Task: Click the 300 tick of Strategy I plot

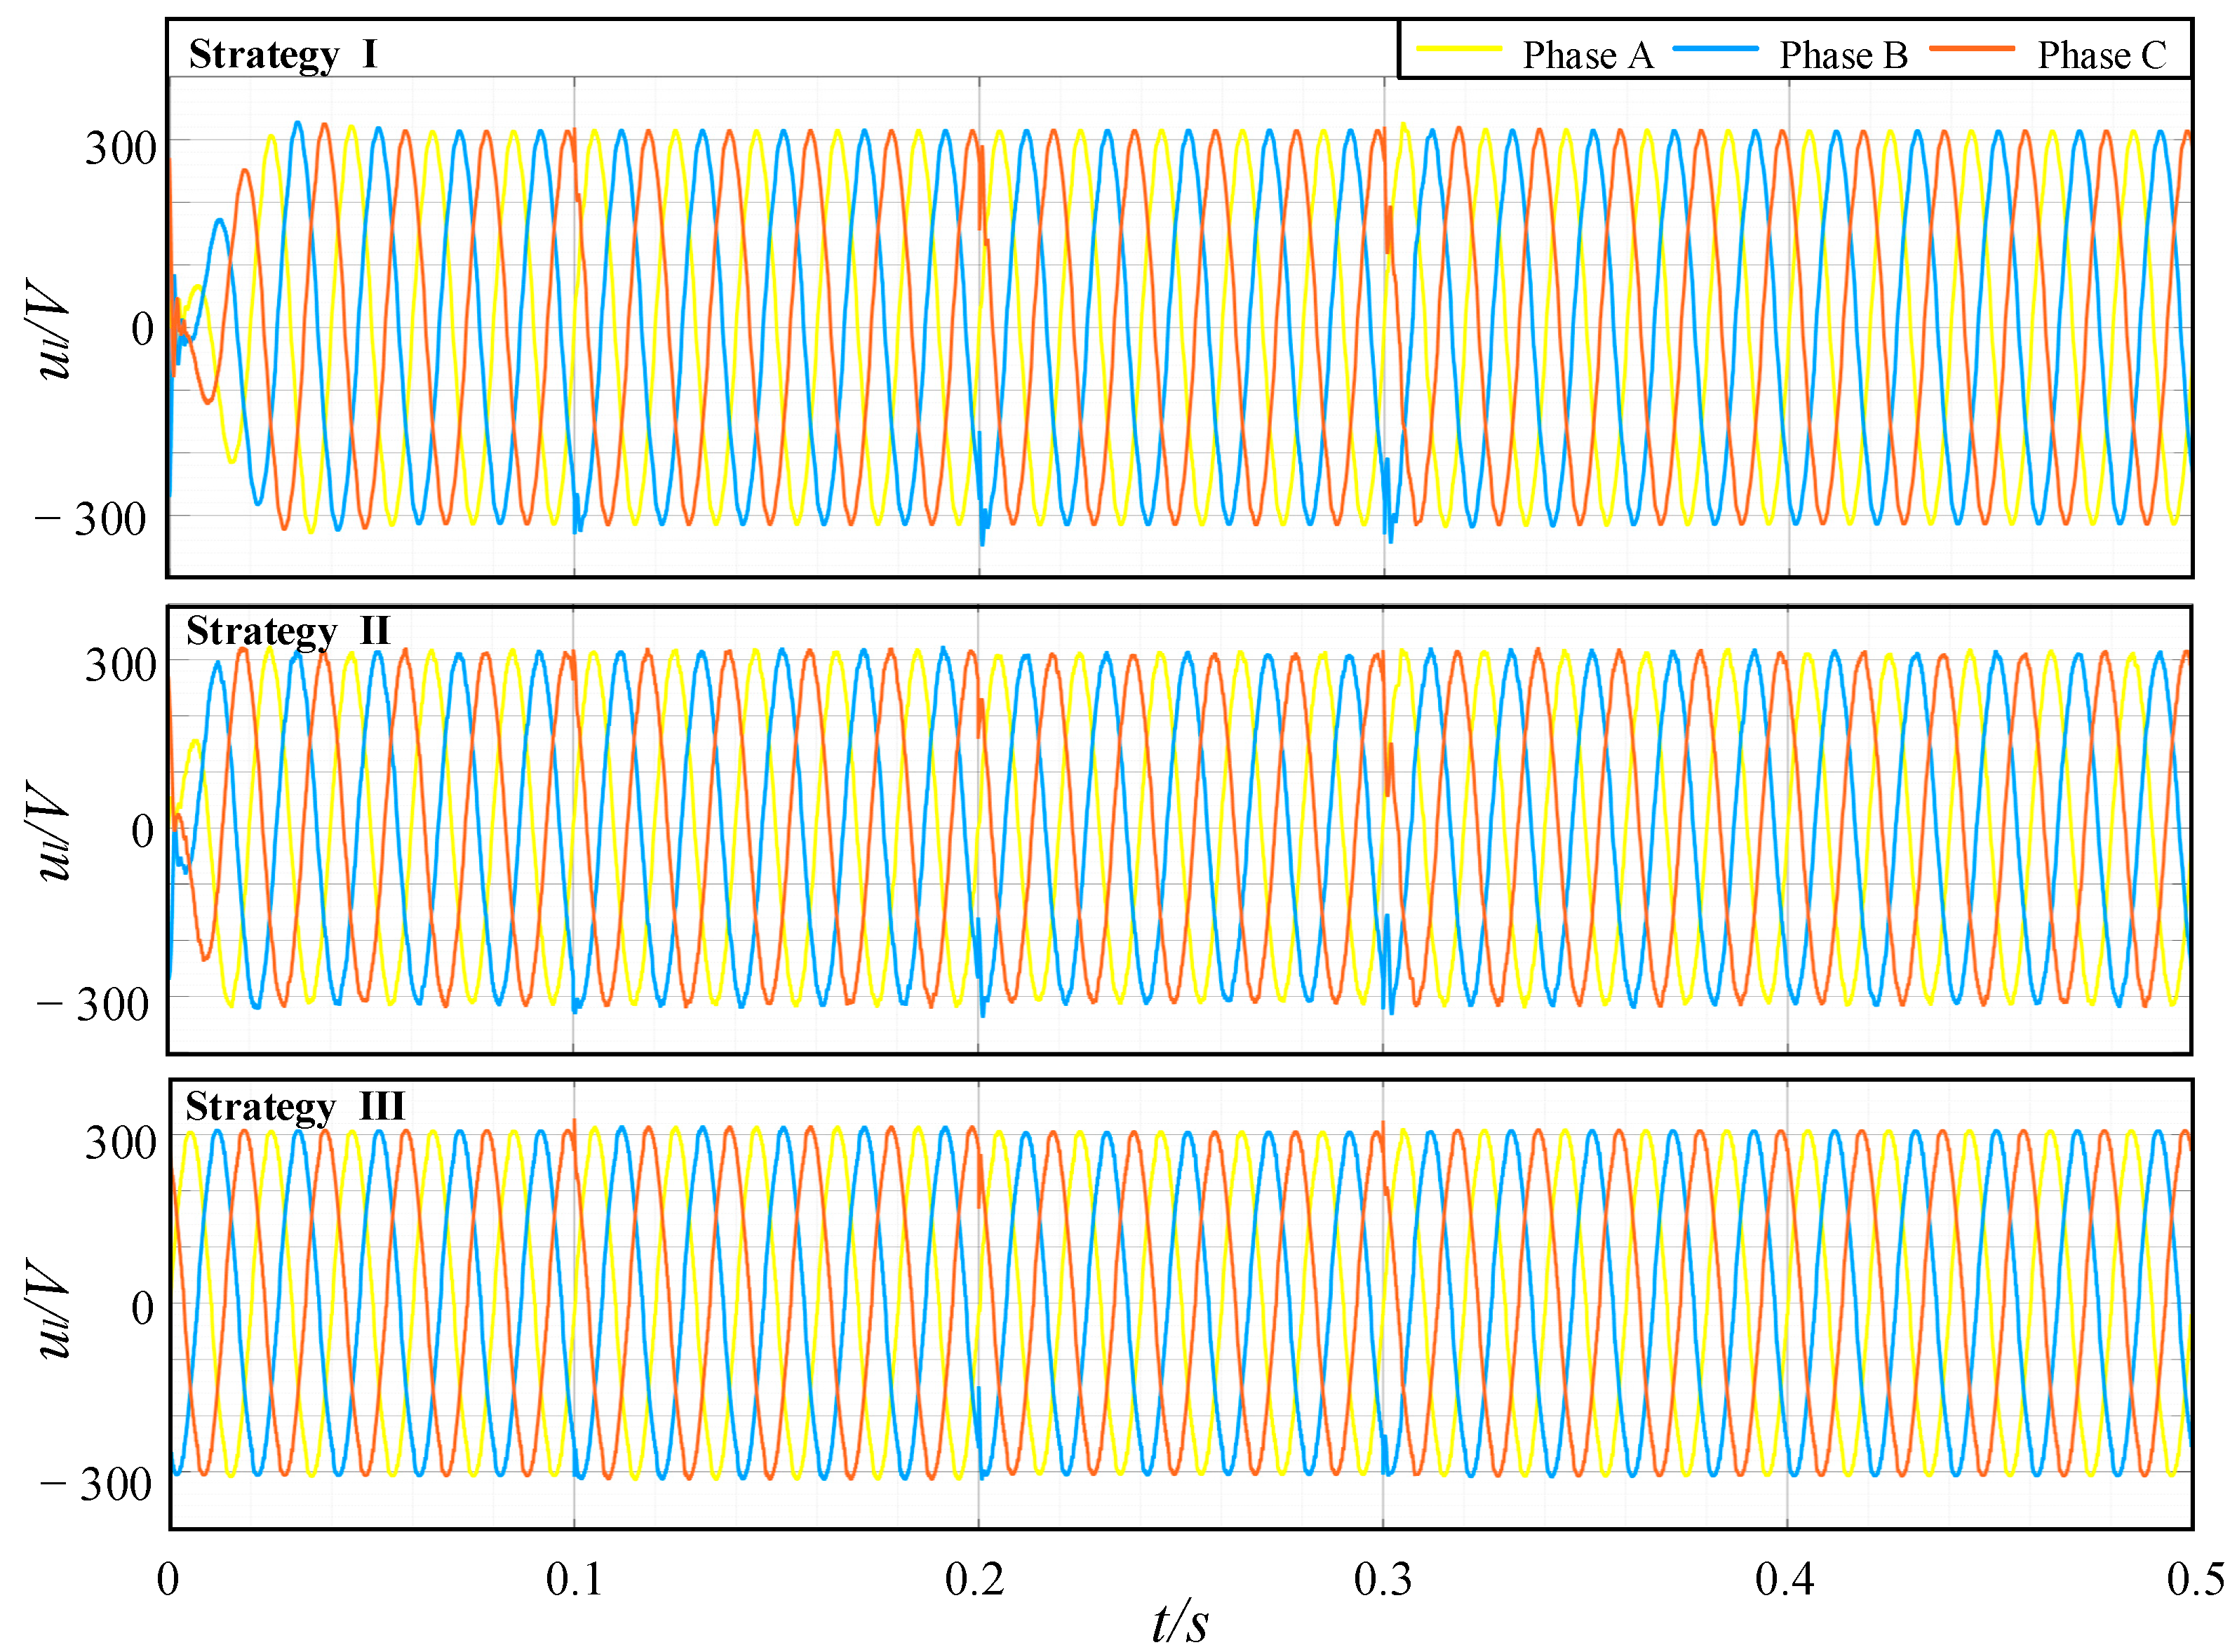Action: pos(120,149)
